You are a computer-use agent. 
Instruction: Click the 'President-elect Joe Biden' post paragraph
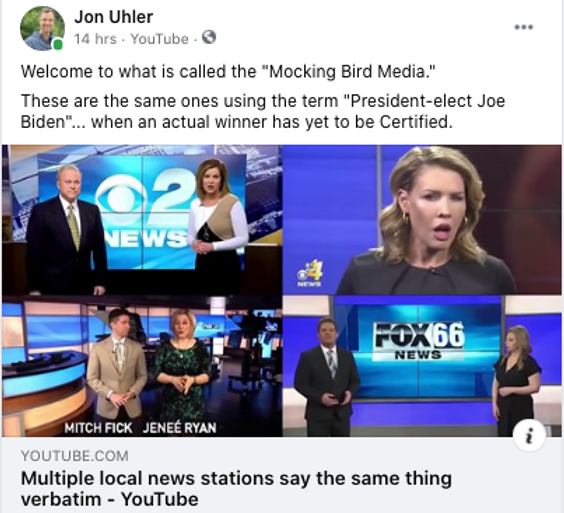[263, 111]
